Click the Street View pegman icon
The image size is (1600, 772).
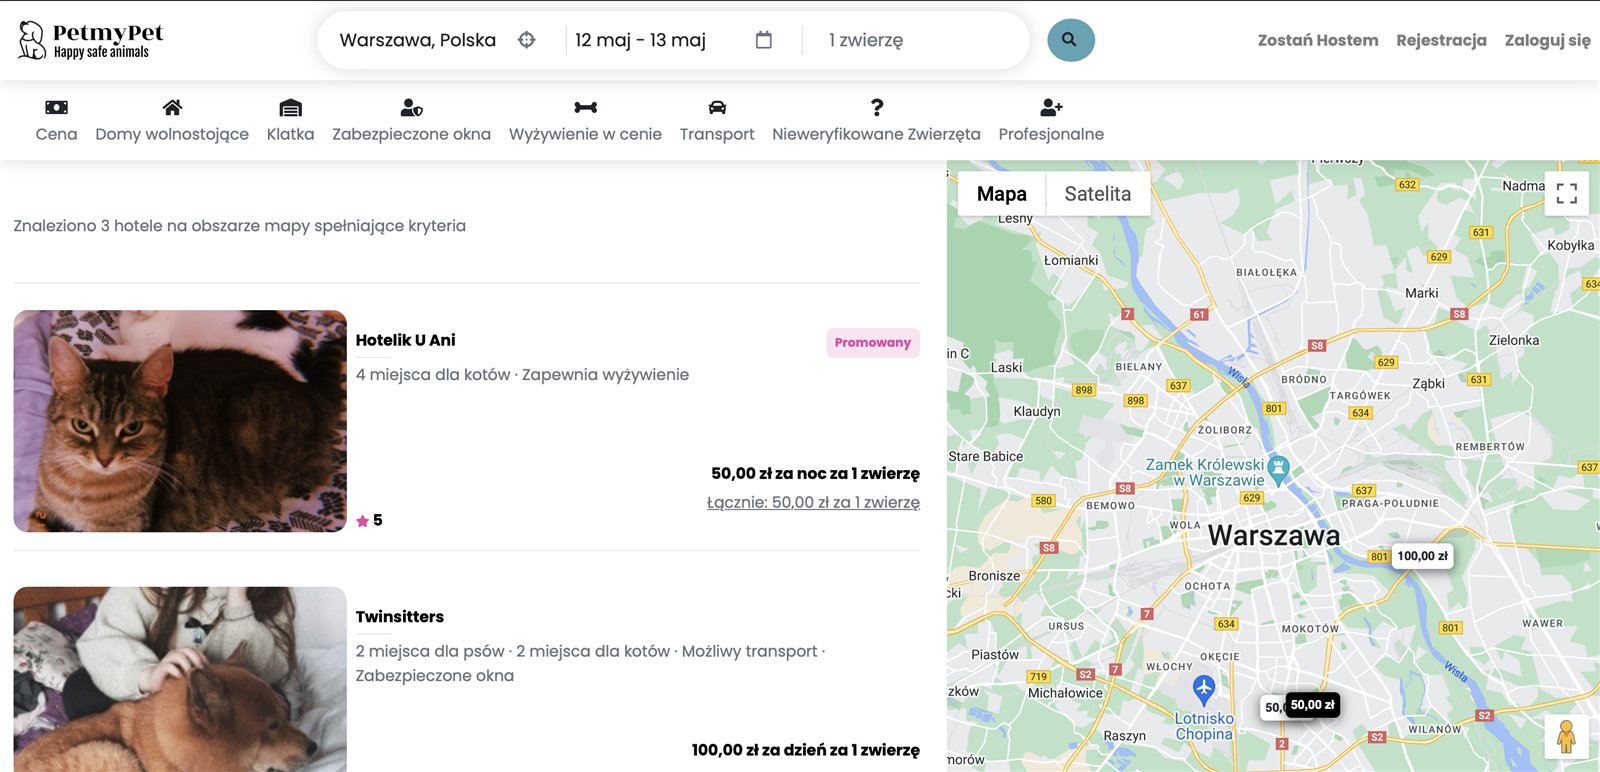pos(1566,737)
